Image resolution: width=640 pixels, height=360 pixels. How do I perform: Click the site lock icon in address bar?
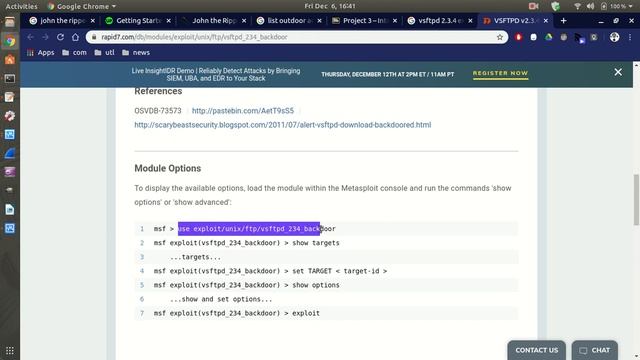point(94,37)
